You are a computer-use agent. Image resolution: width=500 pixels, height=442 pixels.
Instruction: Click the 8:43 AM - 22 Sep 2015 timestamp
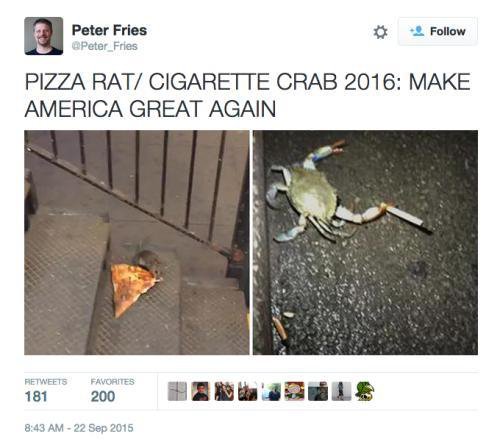pyautogui.click(x=79, y=428)
